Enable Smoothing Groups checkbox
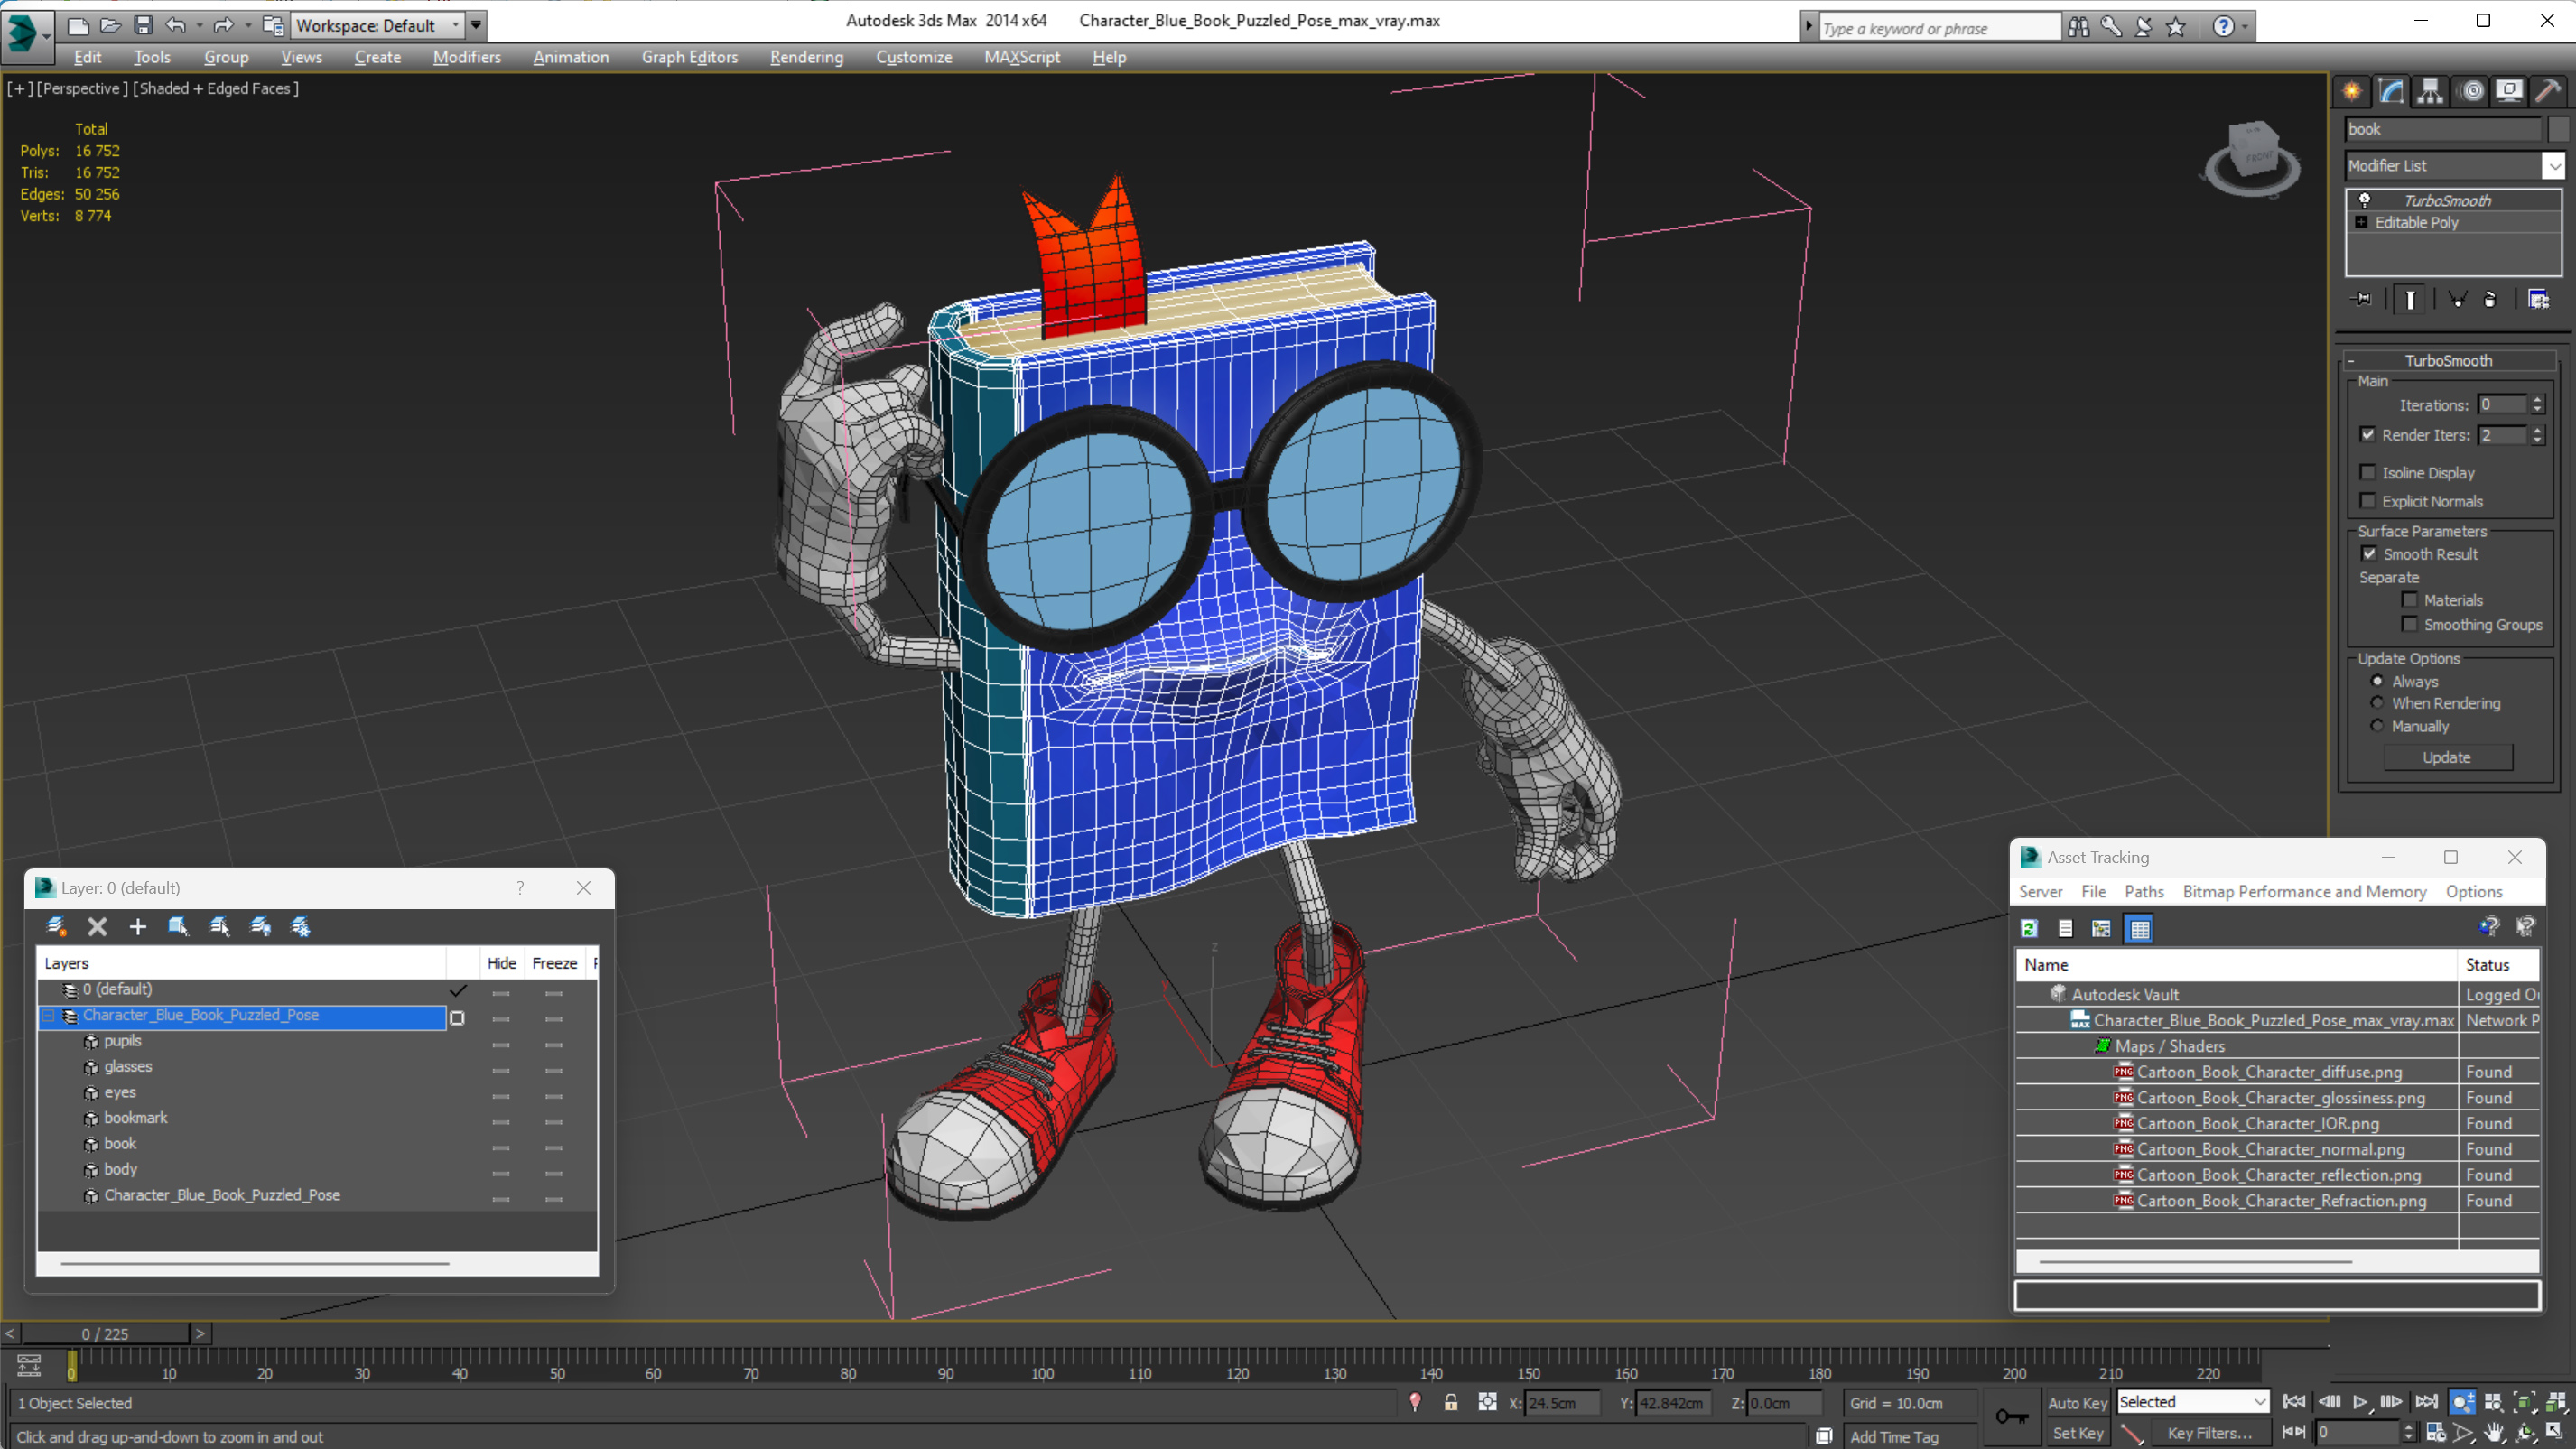The width and height of the screenshot is (2576, 1449). (x=2410, y=623)
